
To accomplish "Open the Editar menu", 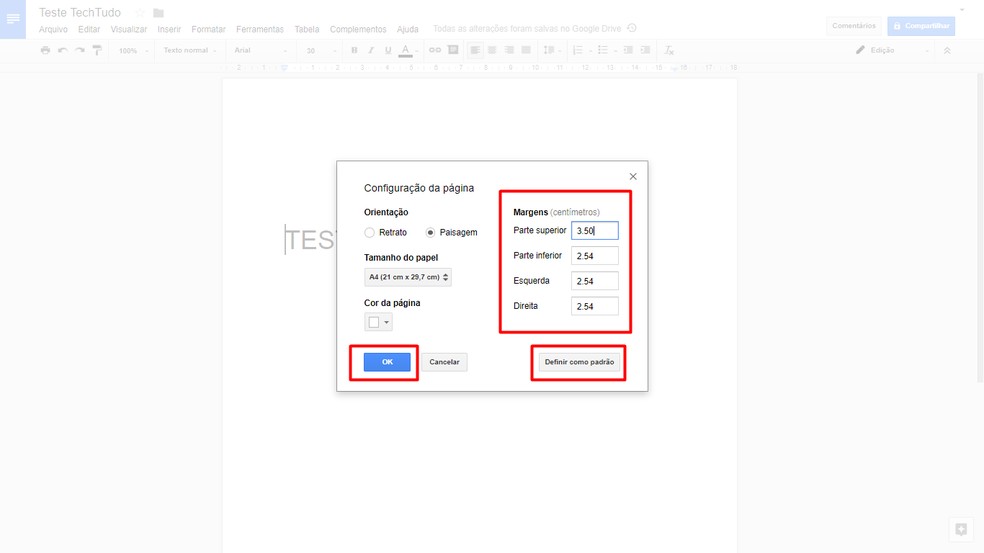I will 89,29.
